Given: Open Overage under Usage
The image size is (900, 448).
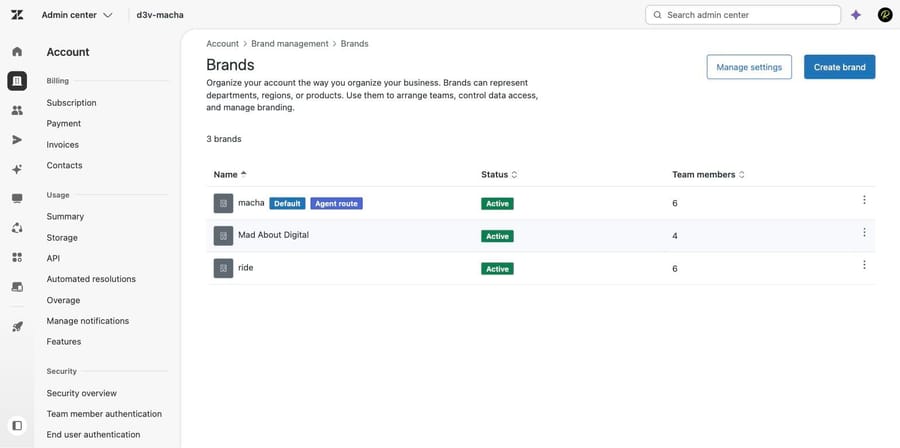Looking at the screenshot, I should 63,300.
